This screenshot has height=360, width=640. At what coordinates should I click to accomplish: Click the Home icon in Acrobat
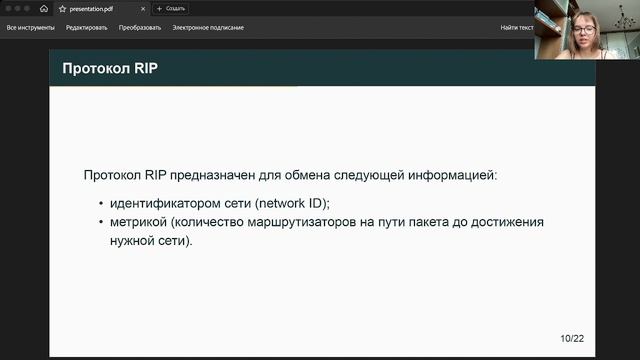(44, 9)
